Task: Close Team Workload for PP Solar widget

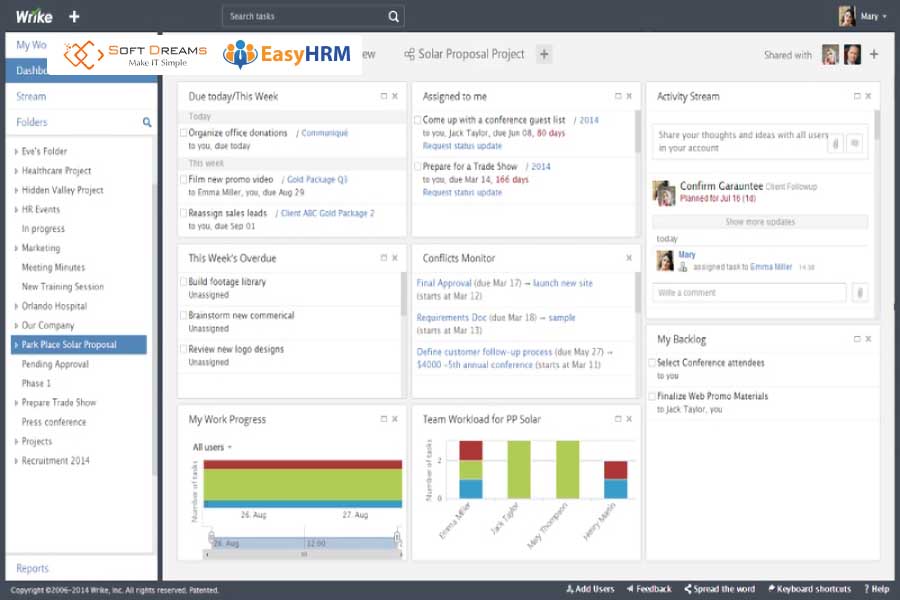Action: (x=629, y=419)
